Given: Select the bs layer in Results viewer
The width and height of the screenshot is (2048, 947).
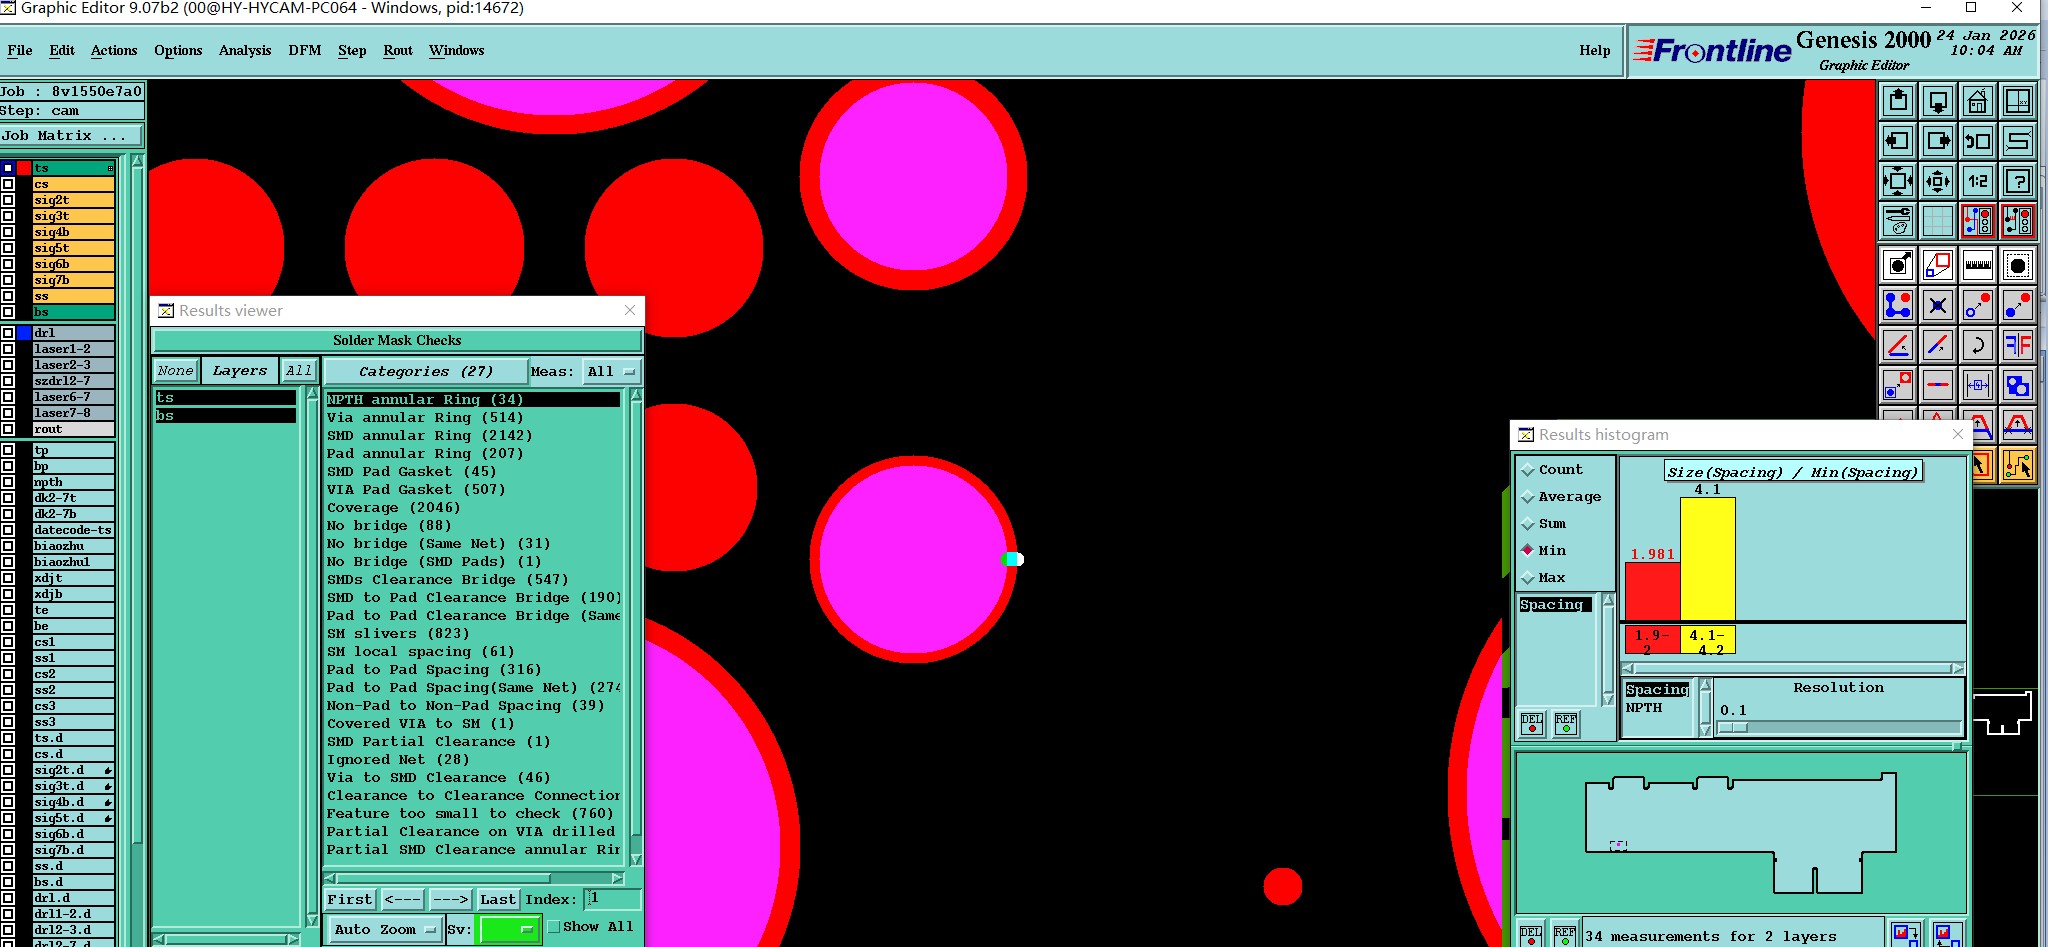Looking at the screenshot, I should tap(225, 416).
